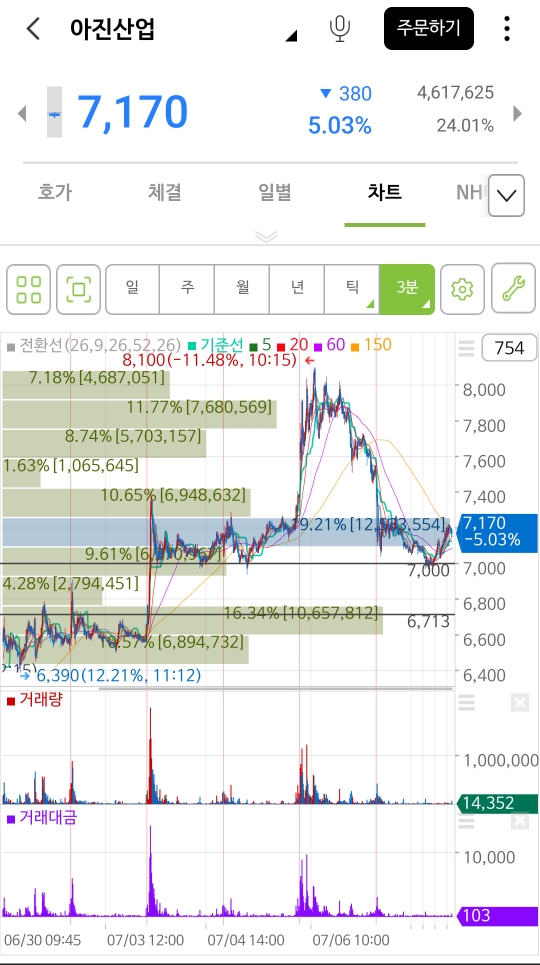Image resolution: width=540 pixels, height=965 pixels.
Task: Click the 11.77% [7,680,569] profile bar
Action: tap(139, 414)
